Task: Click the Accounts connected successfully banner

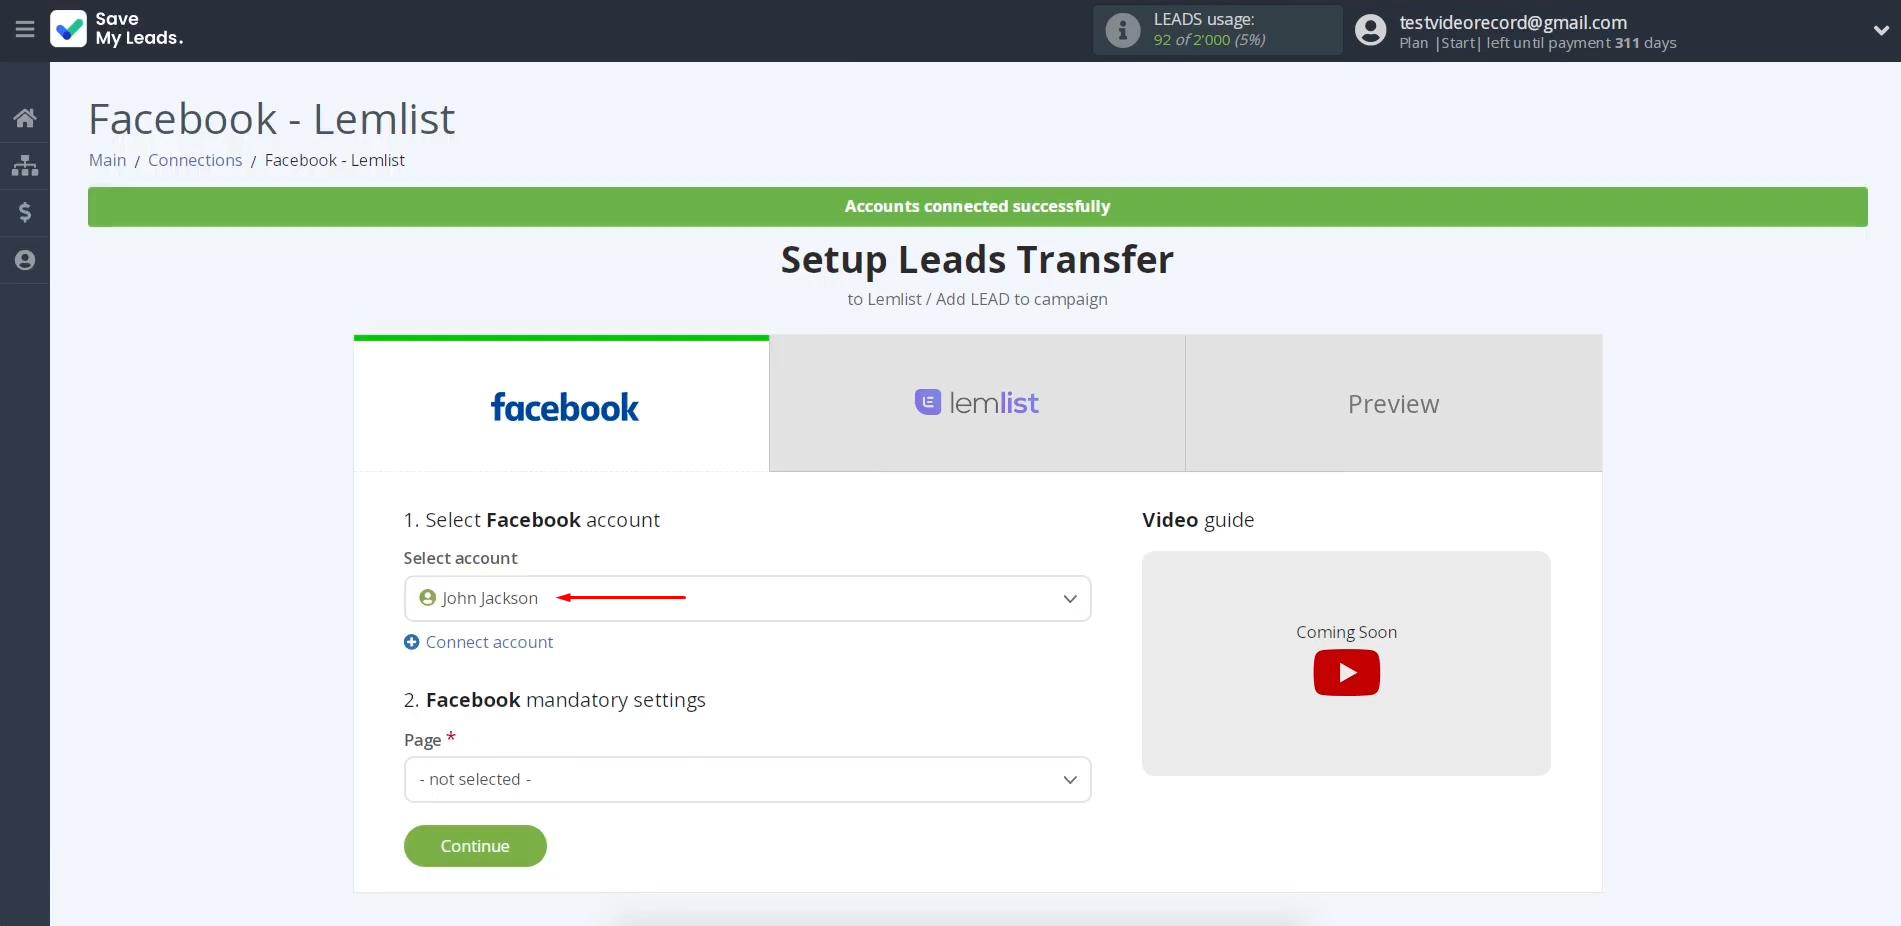Action: click(x=977, y=206)
